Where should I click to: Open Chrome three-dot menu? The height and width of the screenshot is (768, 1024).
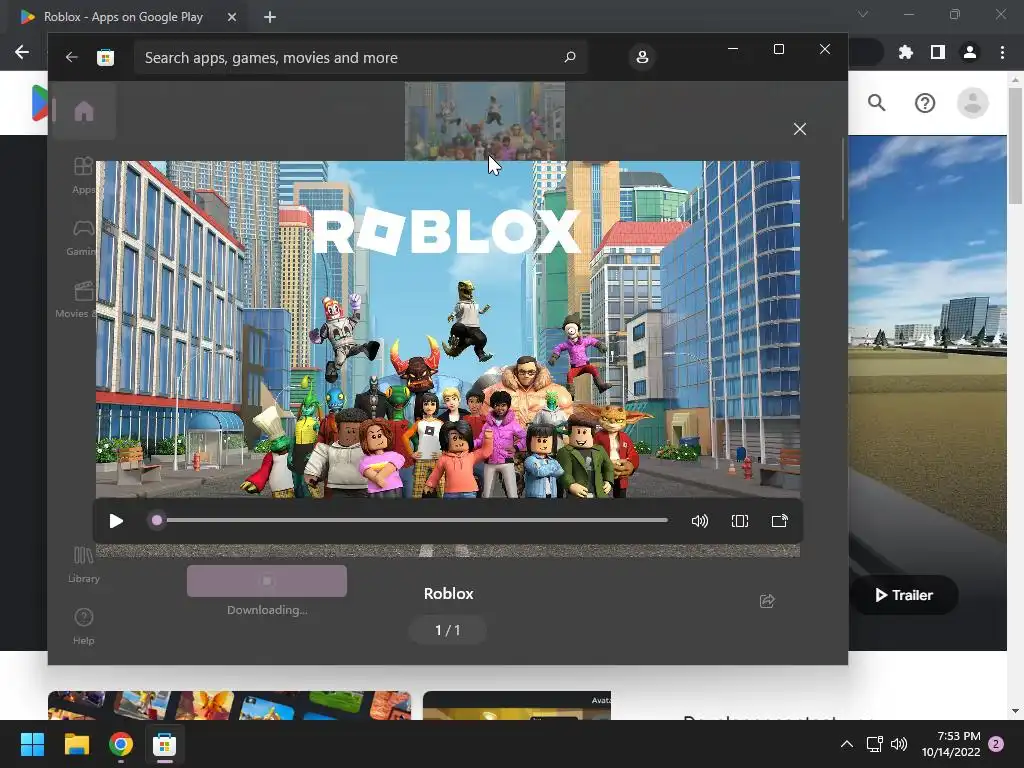pyautogui.click(x=1002, y=52)
